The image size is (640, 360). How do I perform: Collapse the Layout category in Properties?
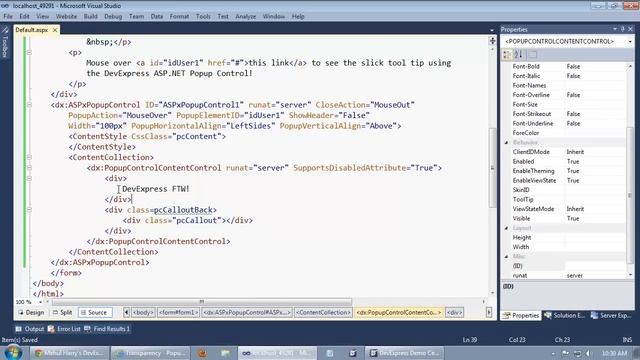[x=507, y=228]
